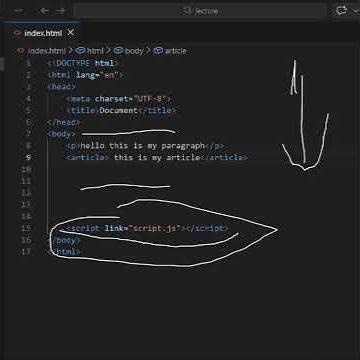Click the 'html lang="en"' code line
This screenshot has width=360, height=360.
pos(85,75)
